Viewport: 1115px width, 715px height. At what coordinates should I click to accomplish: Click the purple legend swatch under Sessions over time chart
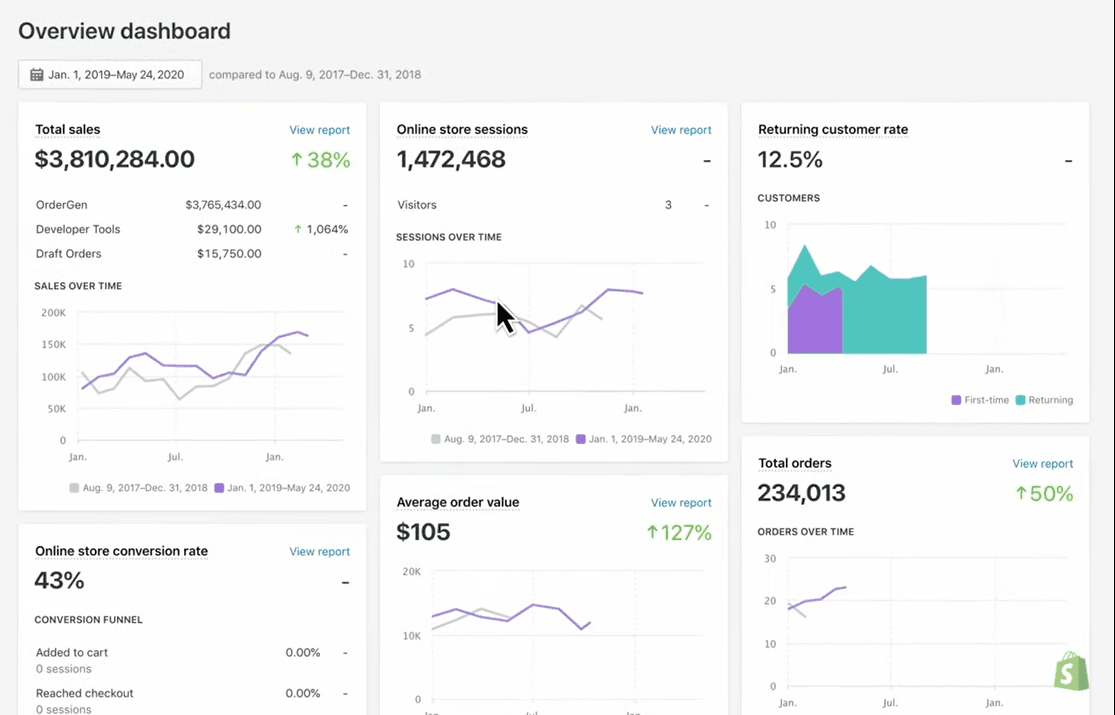click(581, 439)
